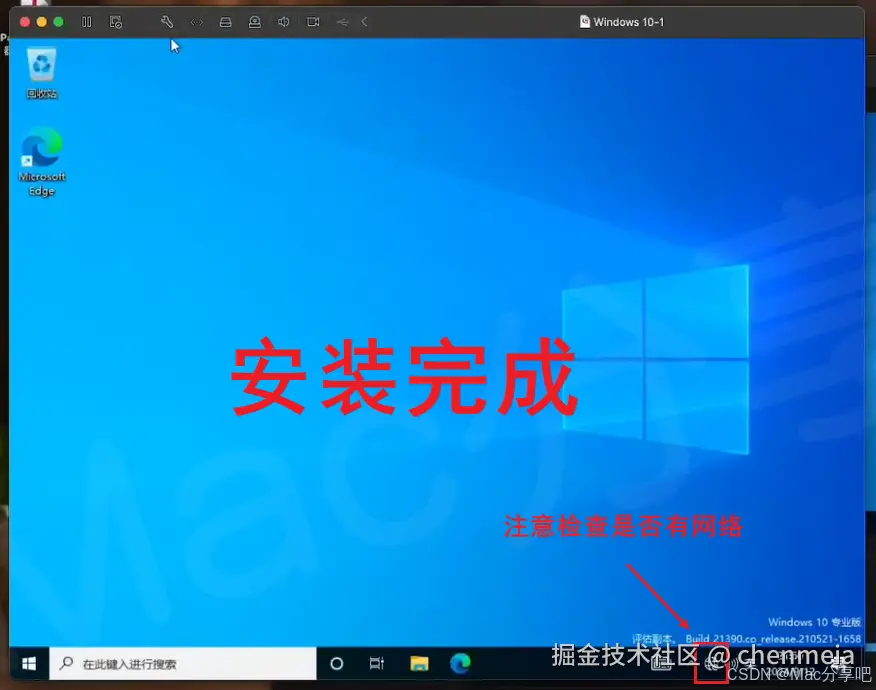Click the network icon in the system tray
This screenshot has height=690, width=876.
(x=711, y=662)
